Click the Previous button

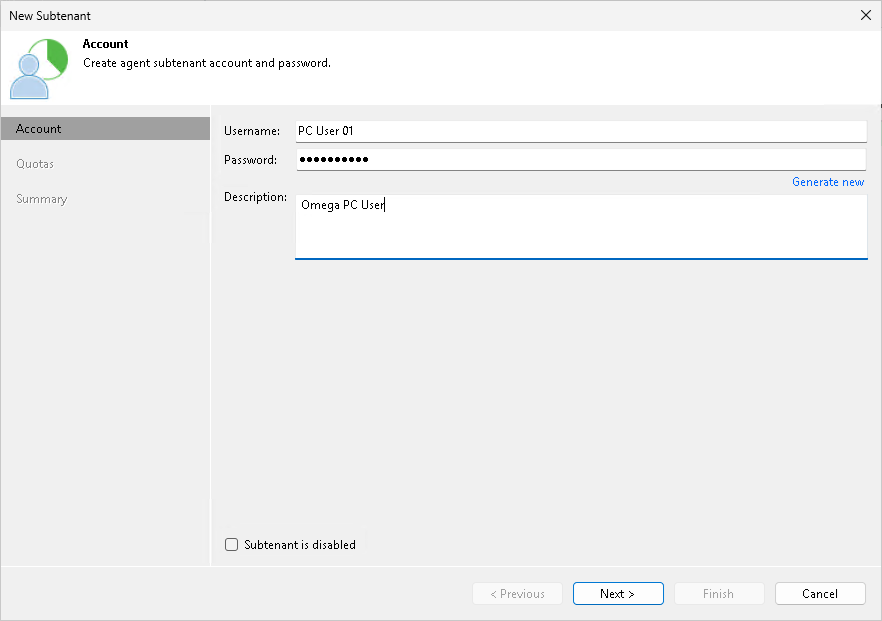(517, 593)
